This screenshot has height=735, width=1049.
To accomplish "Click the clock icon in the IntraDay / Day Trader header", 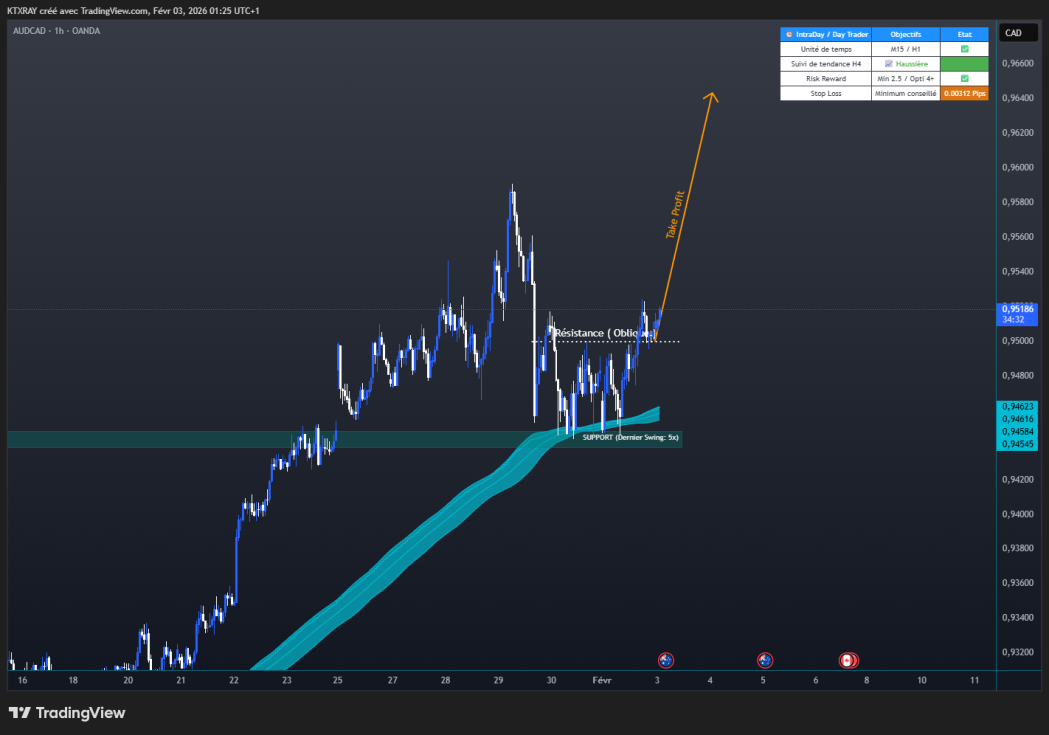I will [x=790, y=33].
